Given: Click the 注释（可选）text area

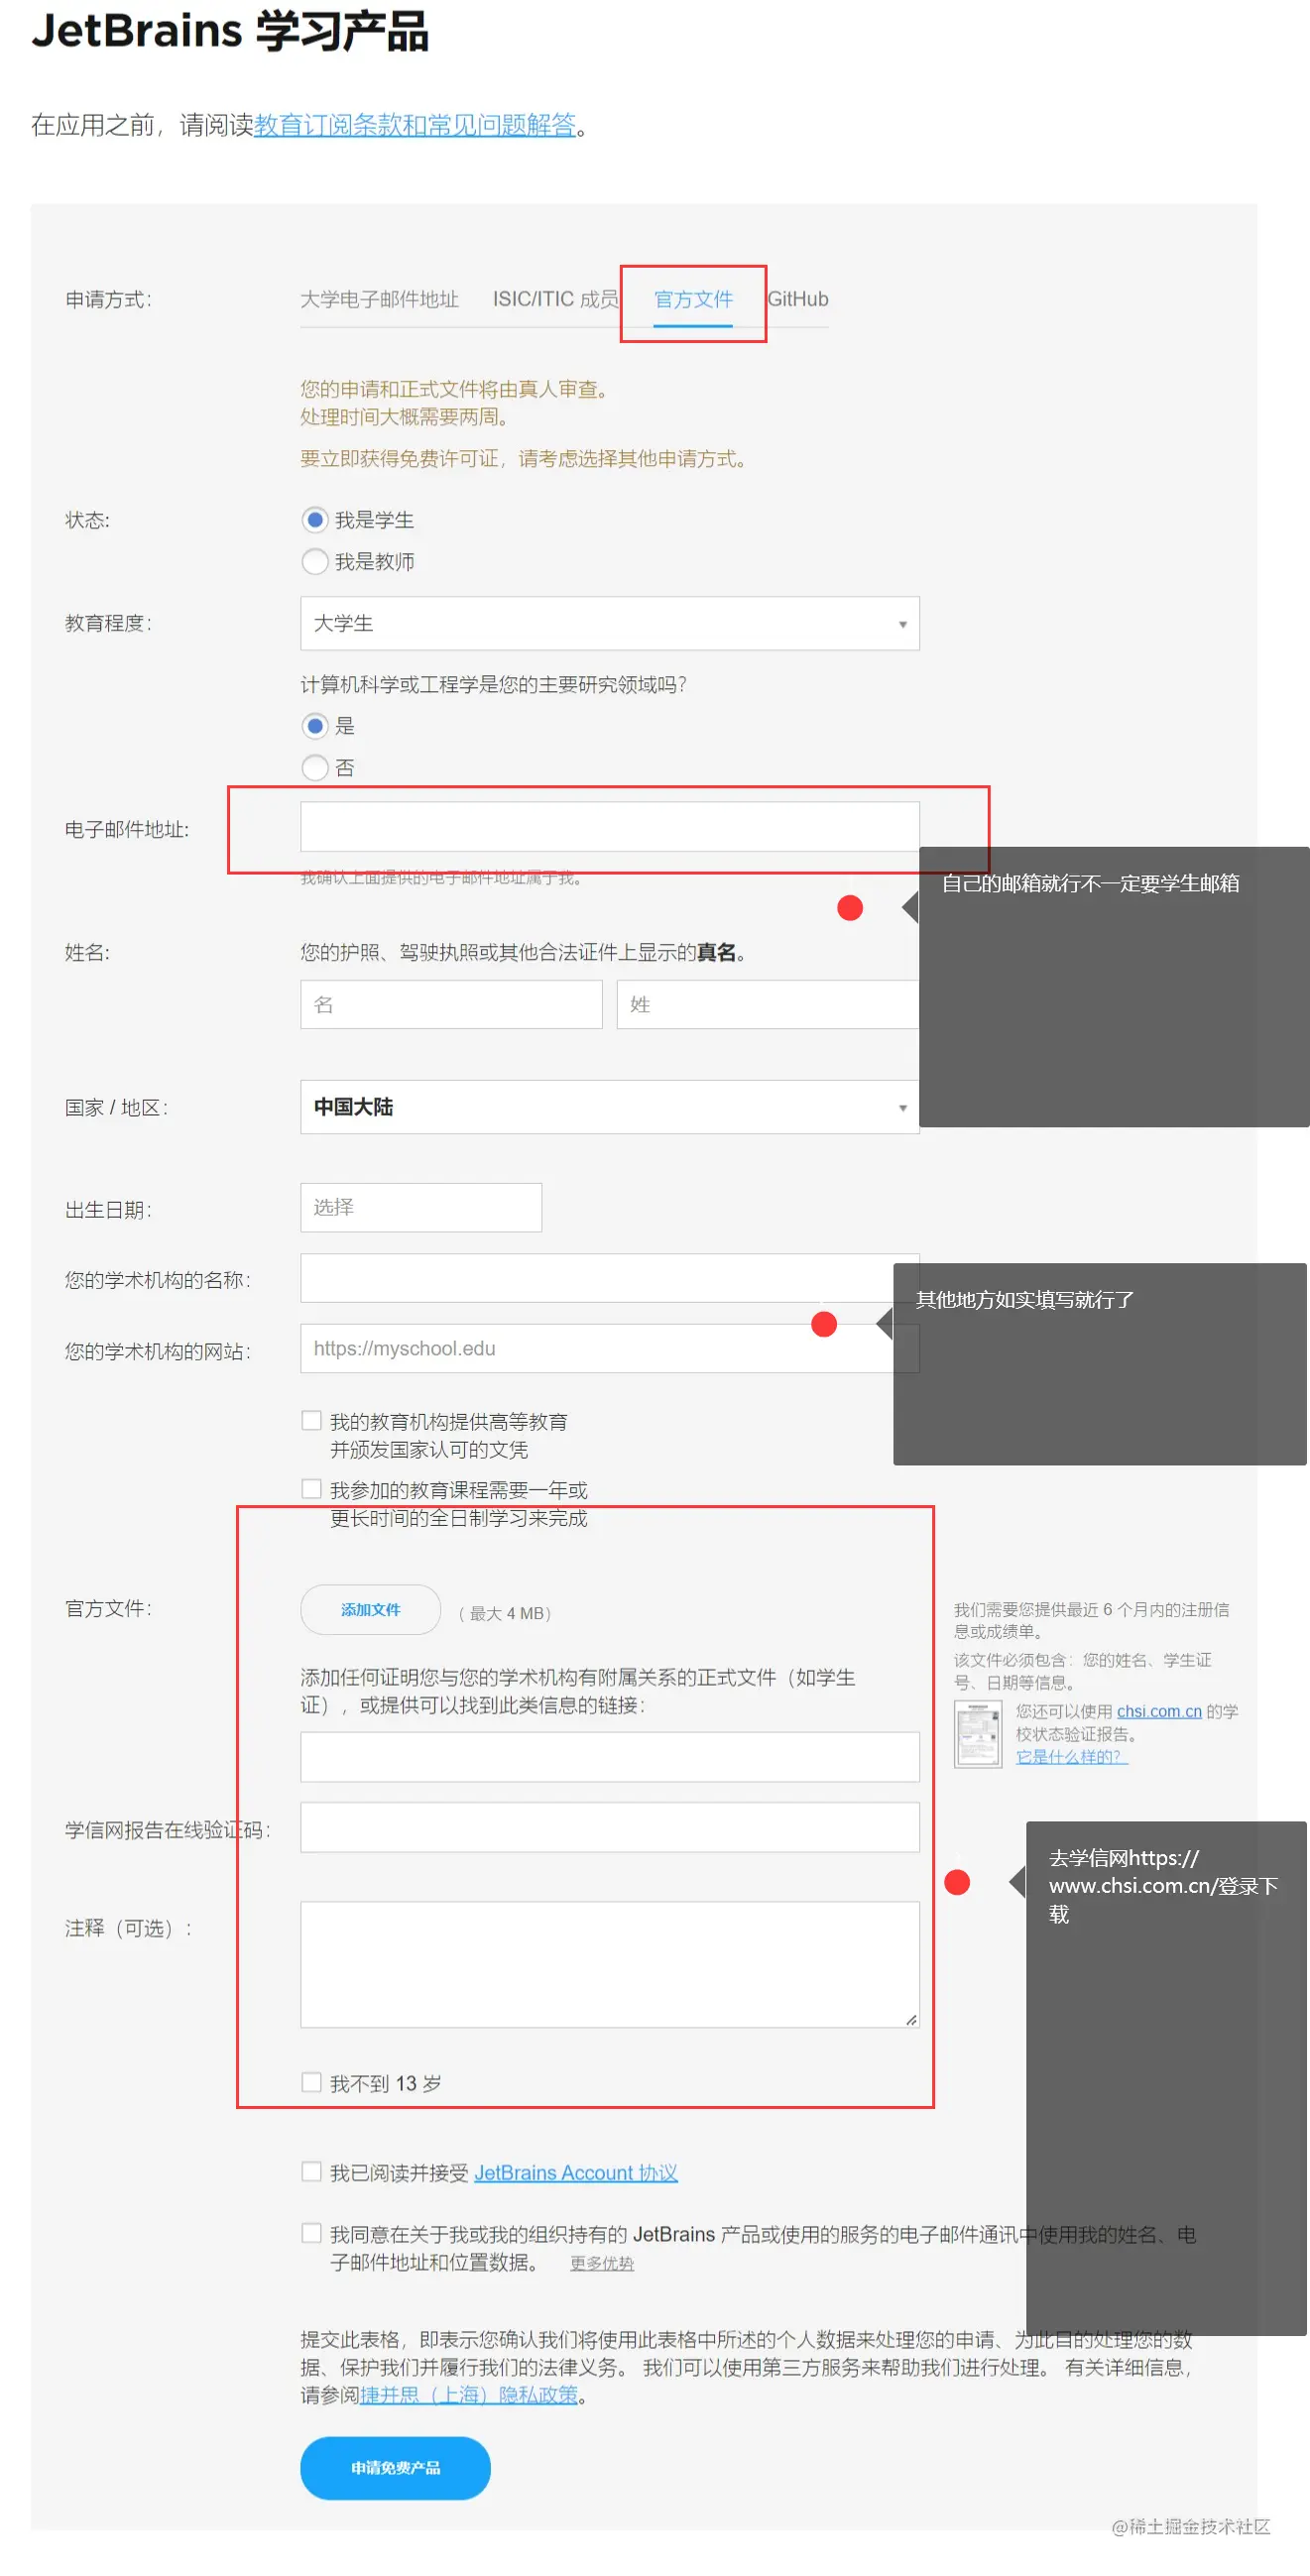Looking at the screenshot, I should [609, 1964].
